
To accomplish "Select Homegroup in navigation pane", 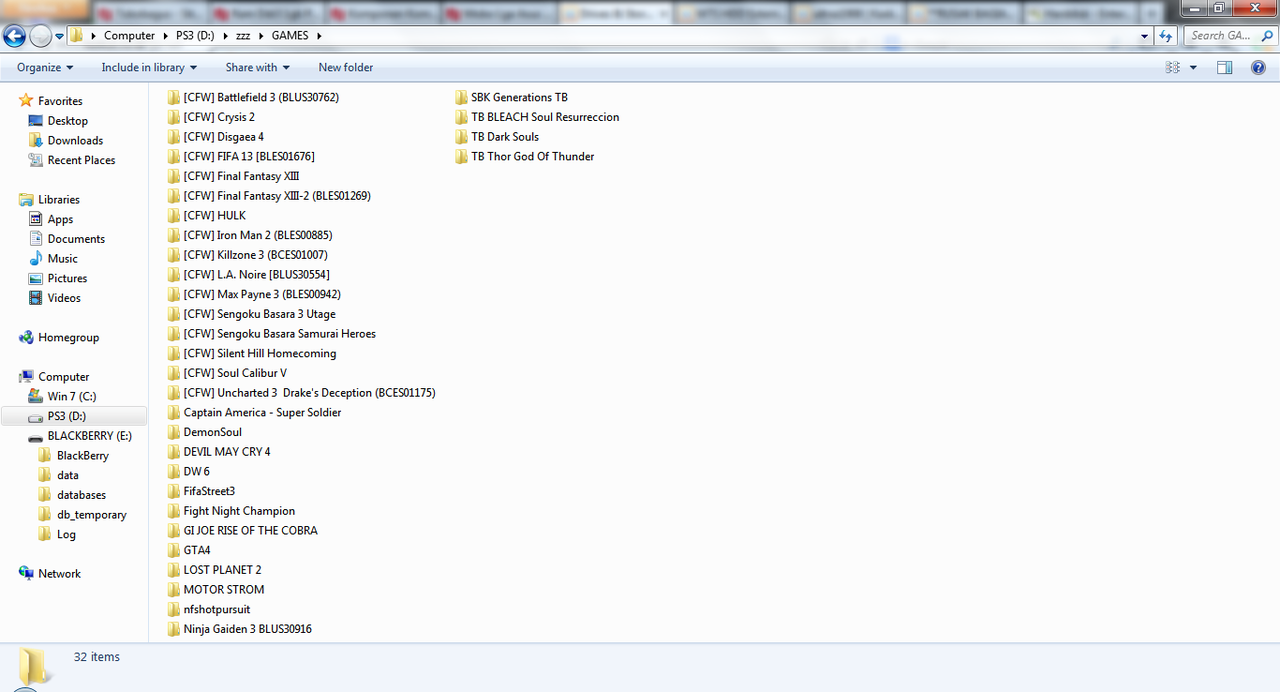I will pos(68,338).
